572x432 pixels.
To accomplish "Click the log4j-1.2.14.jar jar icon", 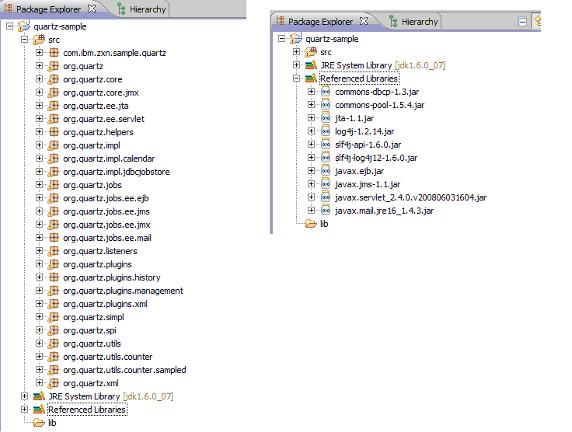I will (325, 131).
